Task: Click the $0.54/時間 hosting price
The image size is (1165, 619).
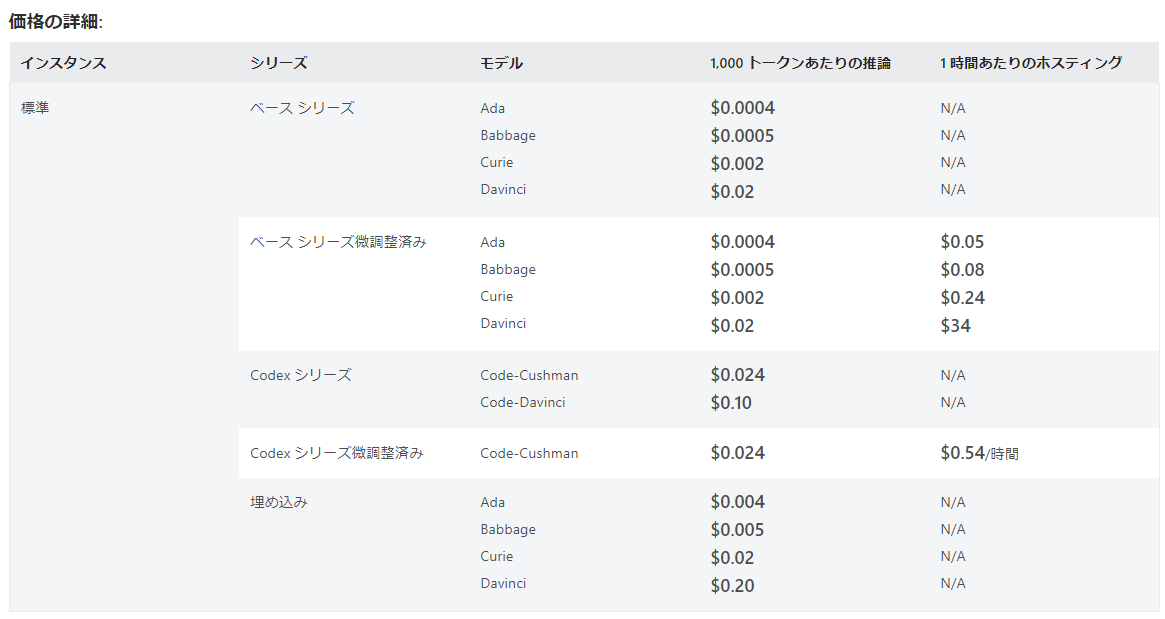Action: tap(979, 453)
